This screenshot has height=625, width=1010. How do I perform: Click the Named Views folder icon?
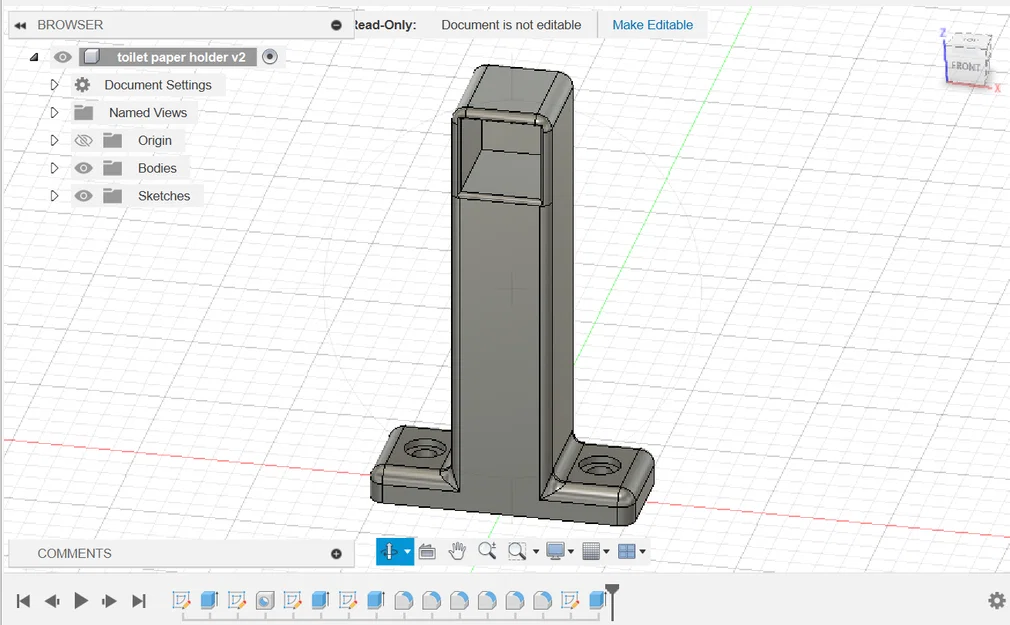(x=83, y=113)
